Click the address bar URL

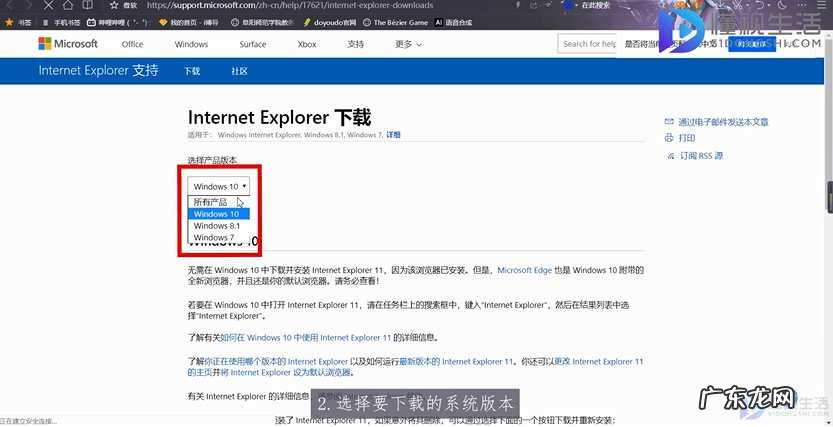coord(290,5)
